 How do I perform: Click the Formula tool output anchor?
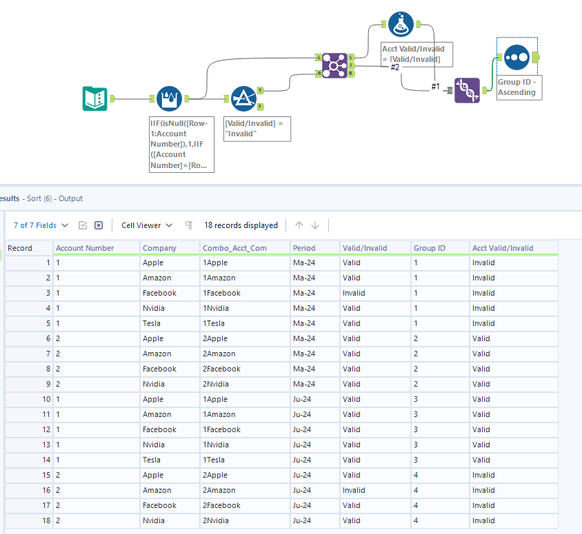(x=418, y=24)
